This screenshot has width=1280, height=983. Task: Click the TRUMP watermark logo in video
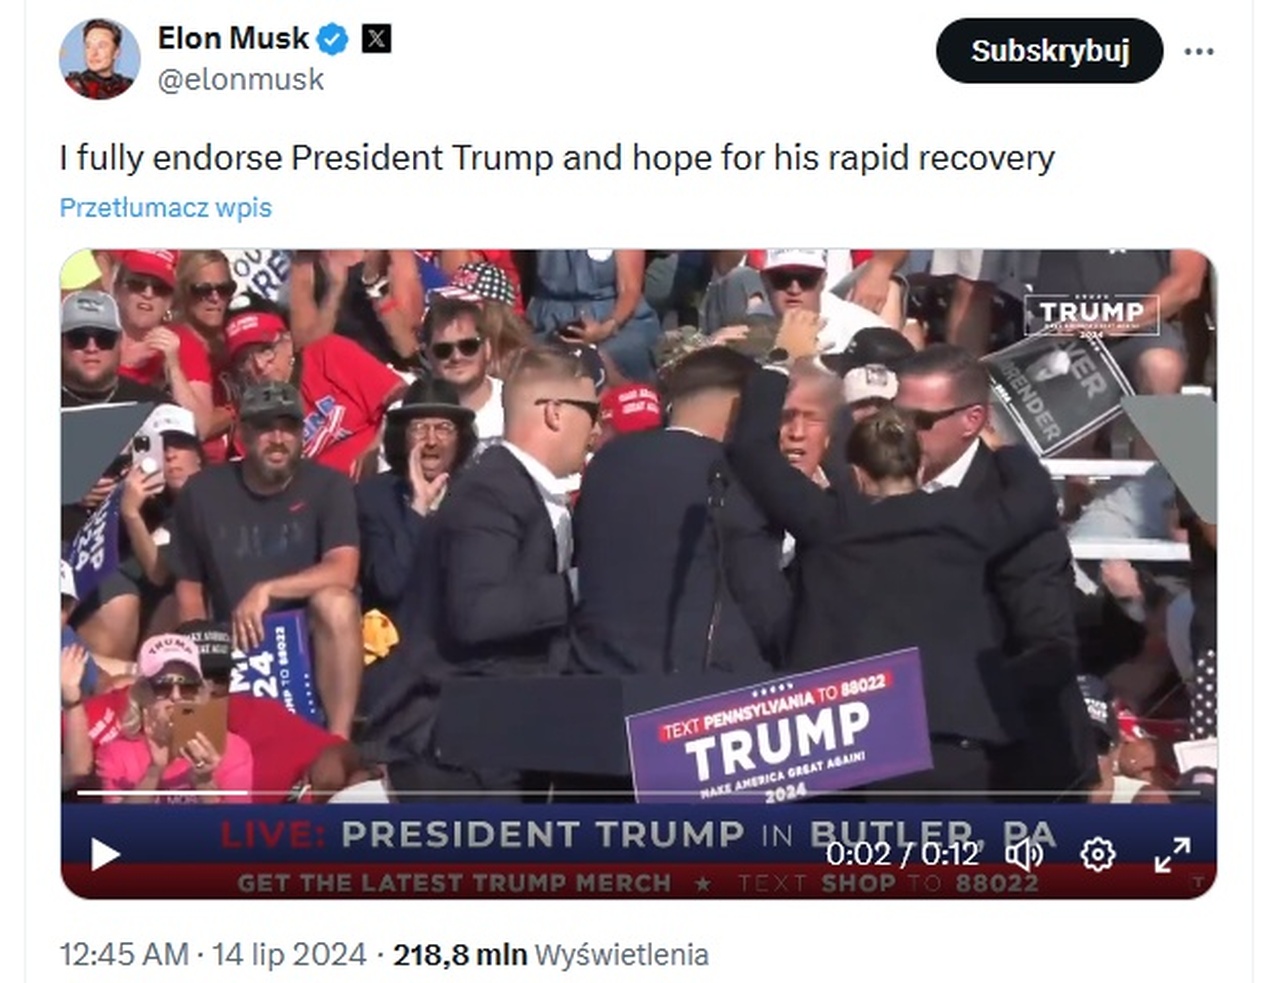point(1091,315)
